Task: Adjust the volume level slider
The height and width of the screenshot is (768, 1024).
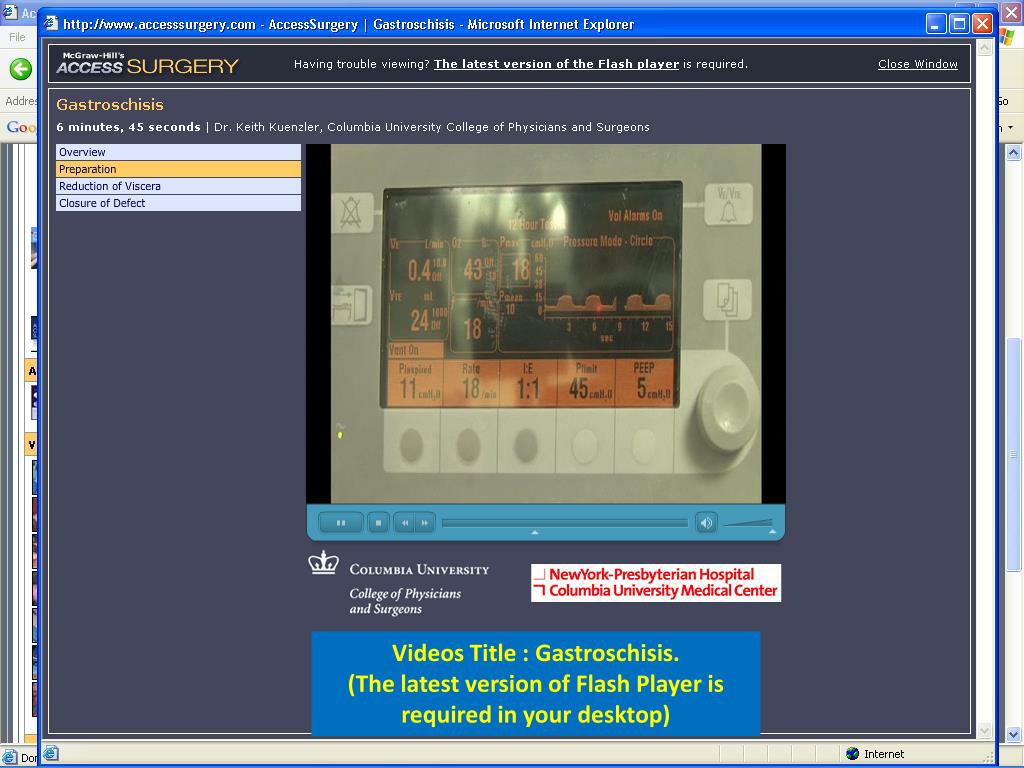Action: click(x=748, y=522)
